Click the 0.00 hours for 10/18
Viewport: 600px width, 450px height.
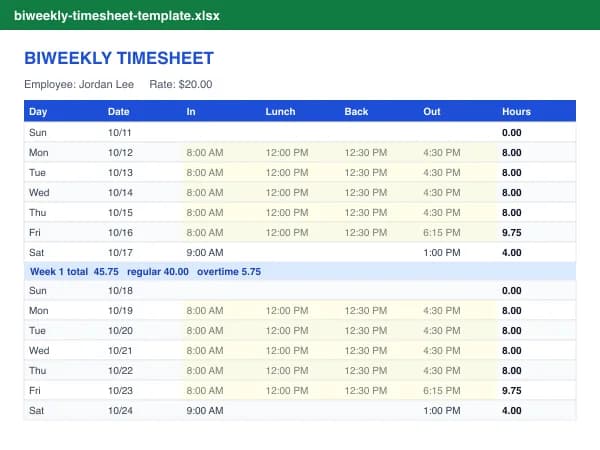tap(512, 290)
